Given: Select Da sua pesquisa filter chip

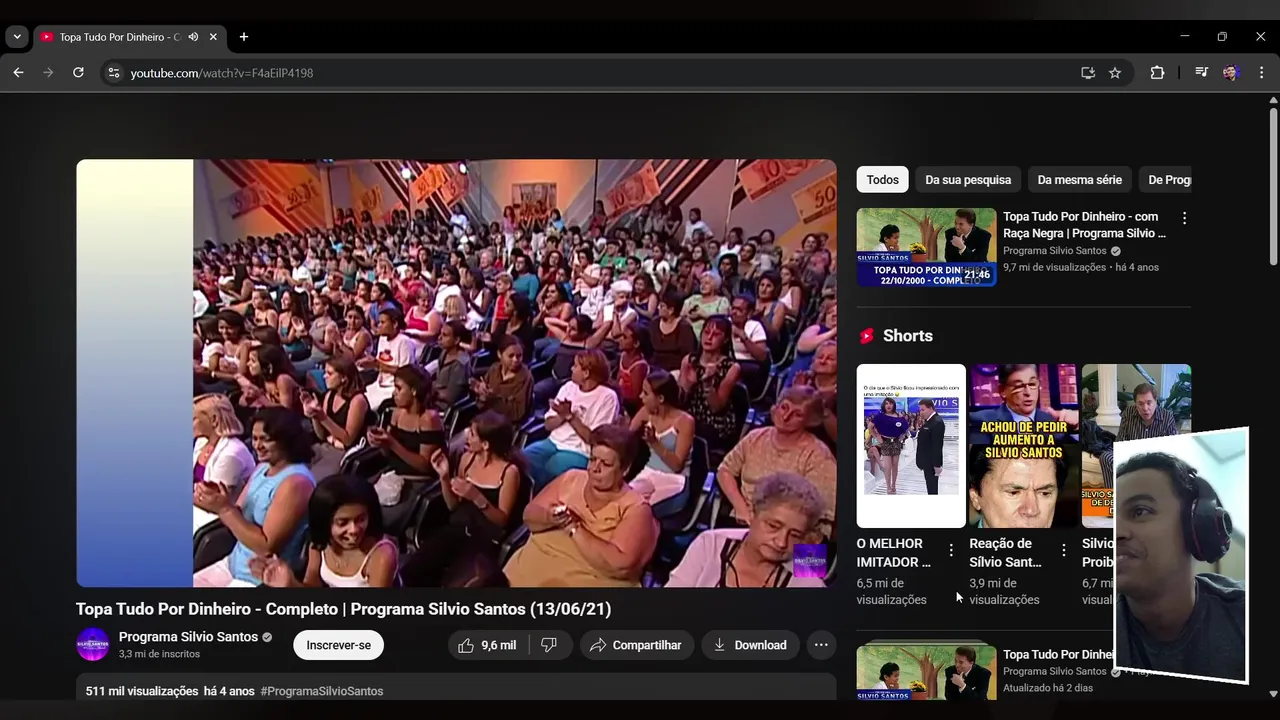Looking at the screenshot, I should click(x=968, y=180).
